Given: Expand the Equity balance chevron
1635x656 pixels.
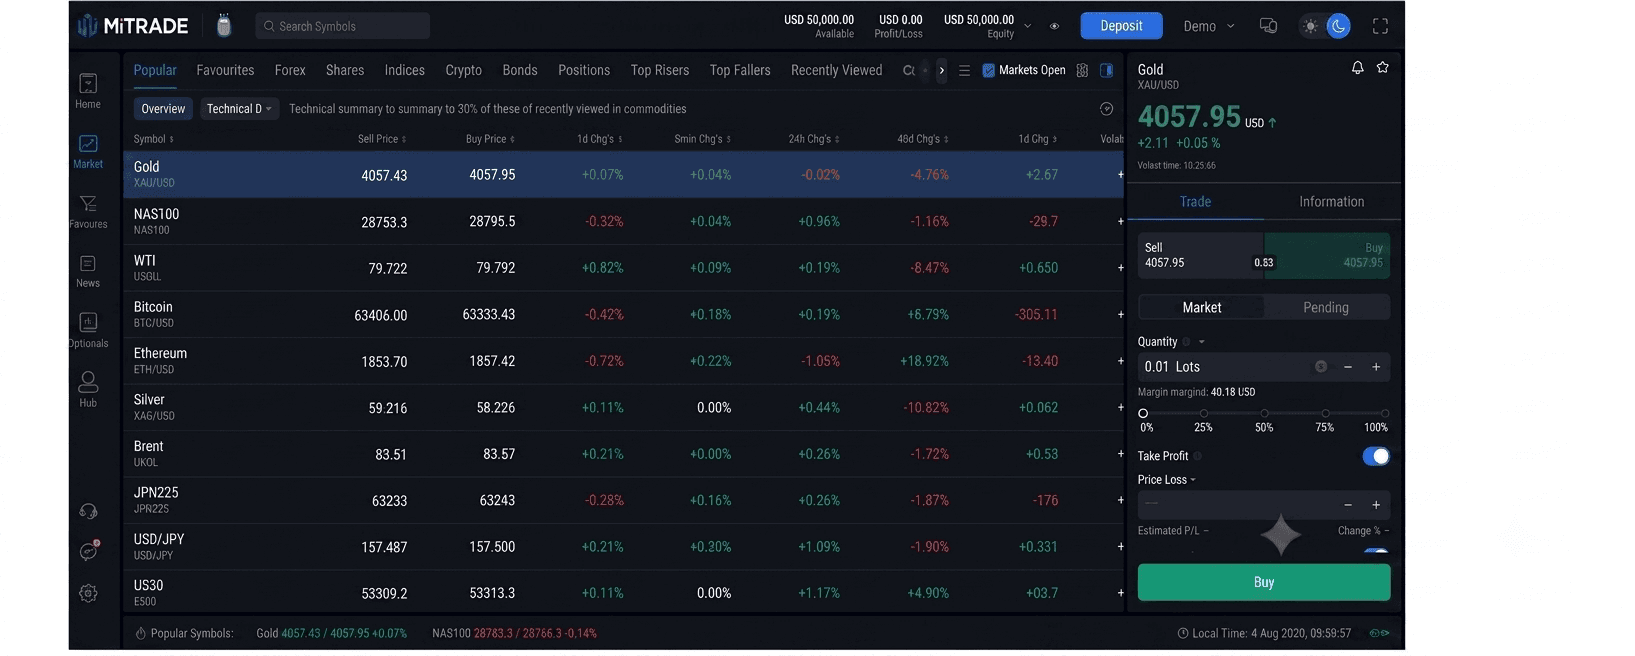Looking at the screenshot, I should point(1027,26).
